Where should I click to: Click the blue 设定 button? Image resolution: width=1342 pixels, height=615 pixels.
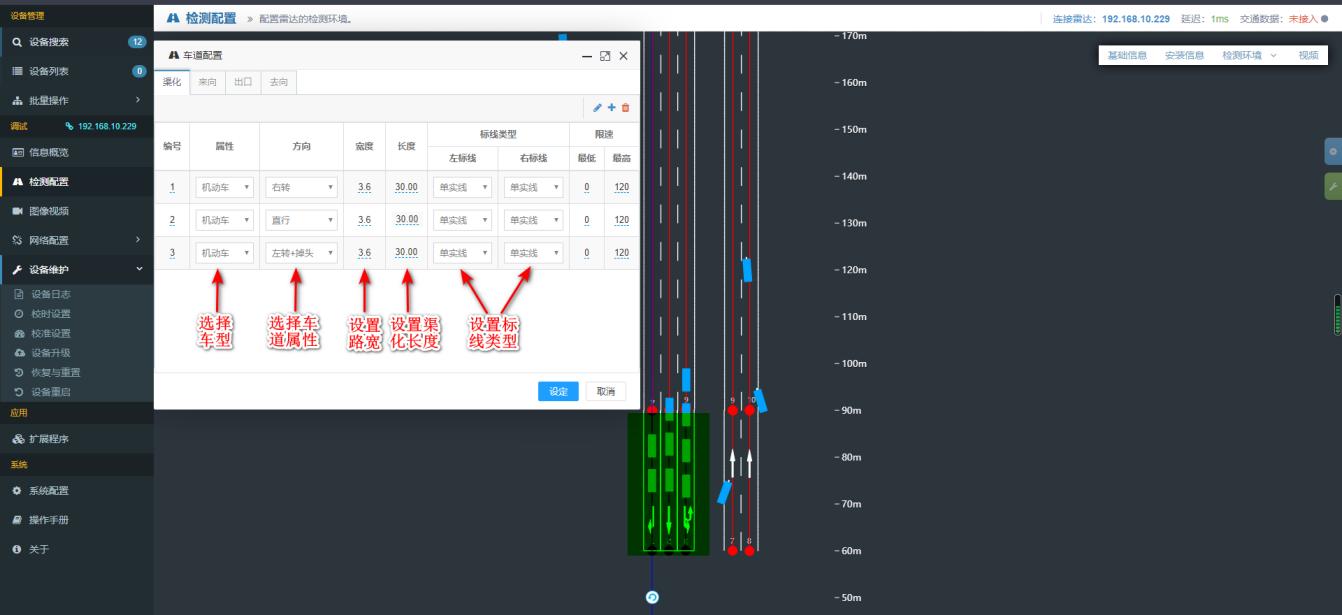558,392
